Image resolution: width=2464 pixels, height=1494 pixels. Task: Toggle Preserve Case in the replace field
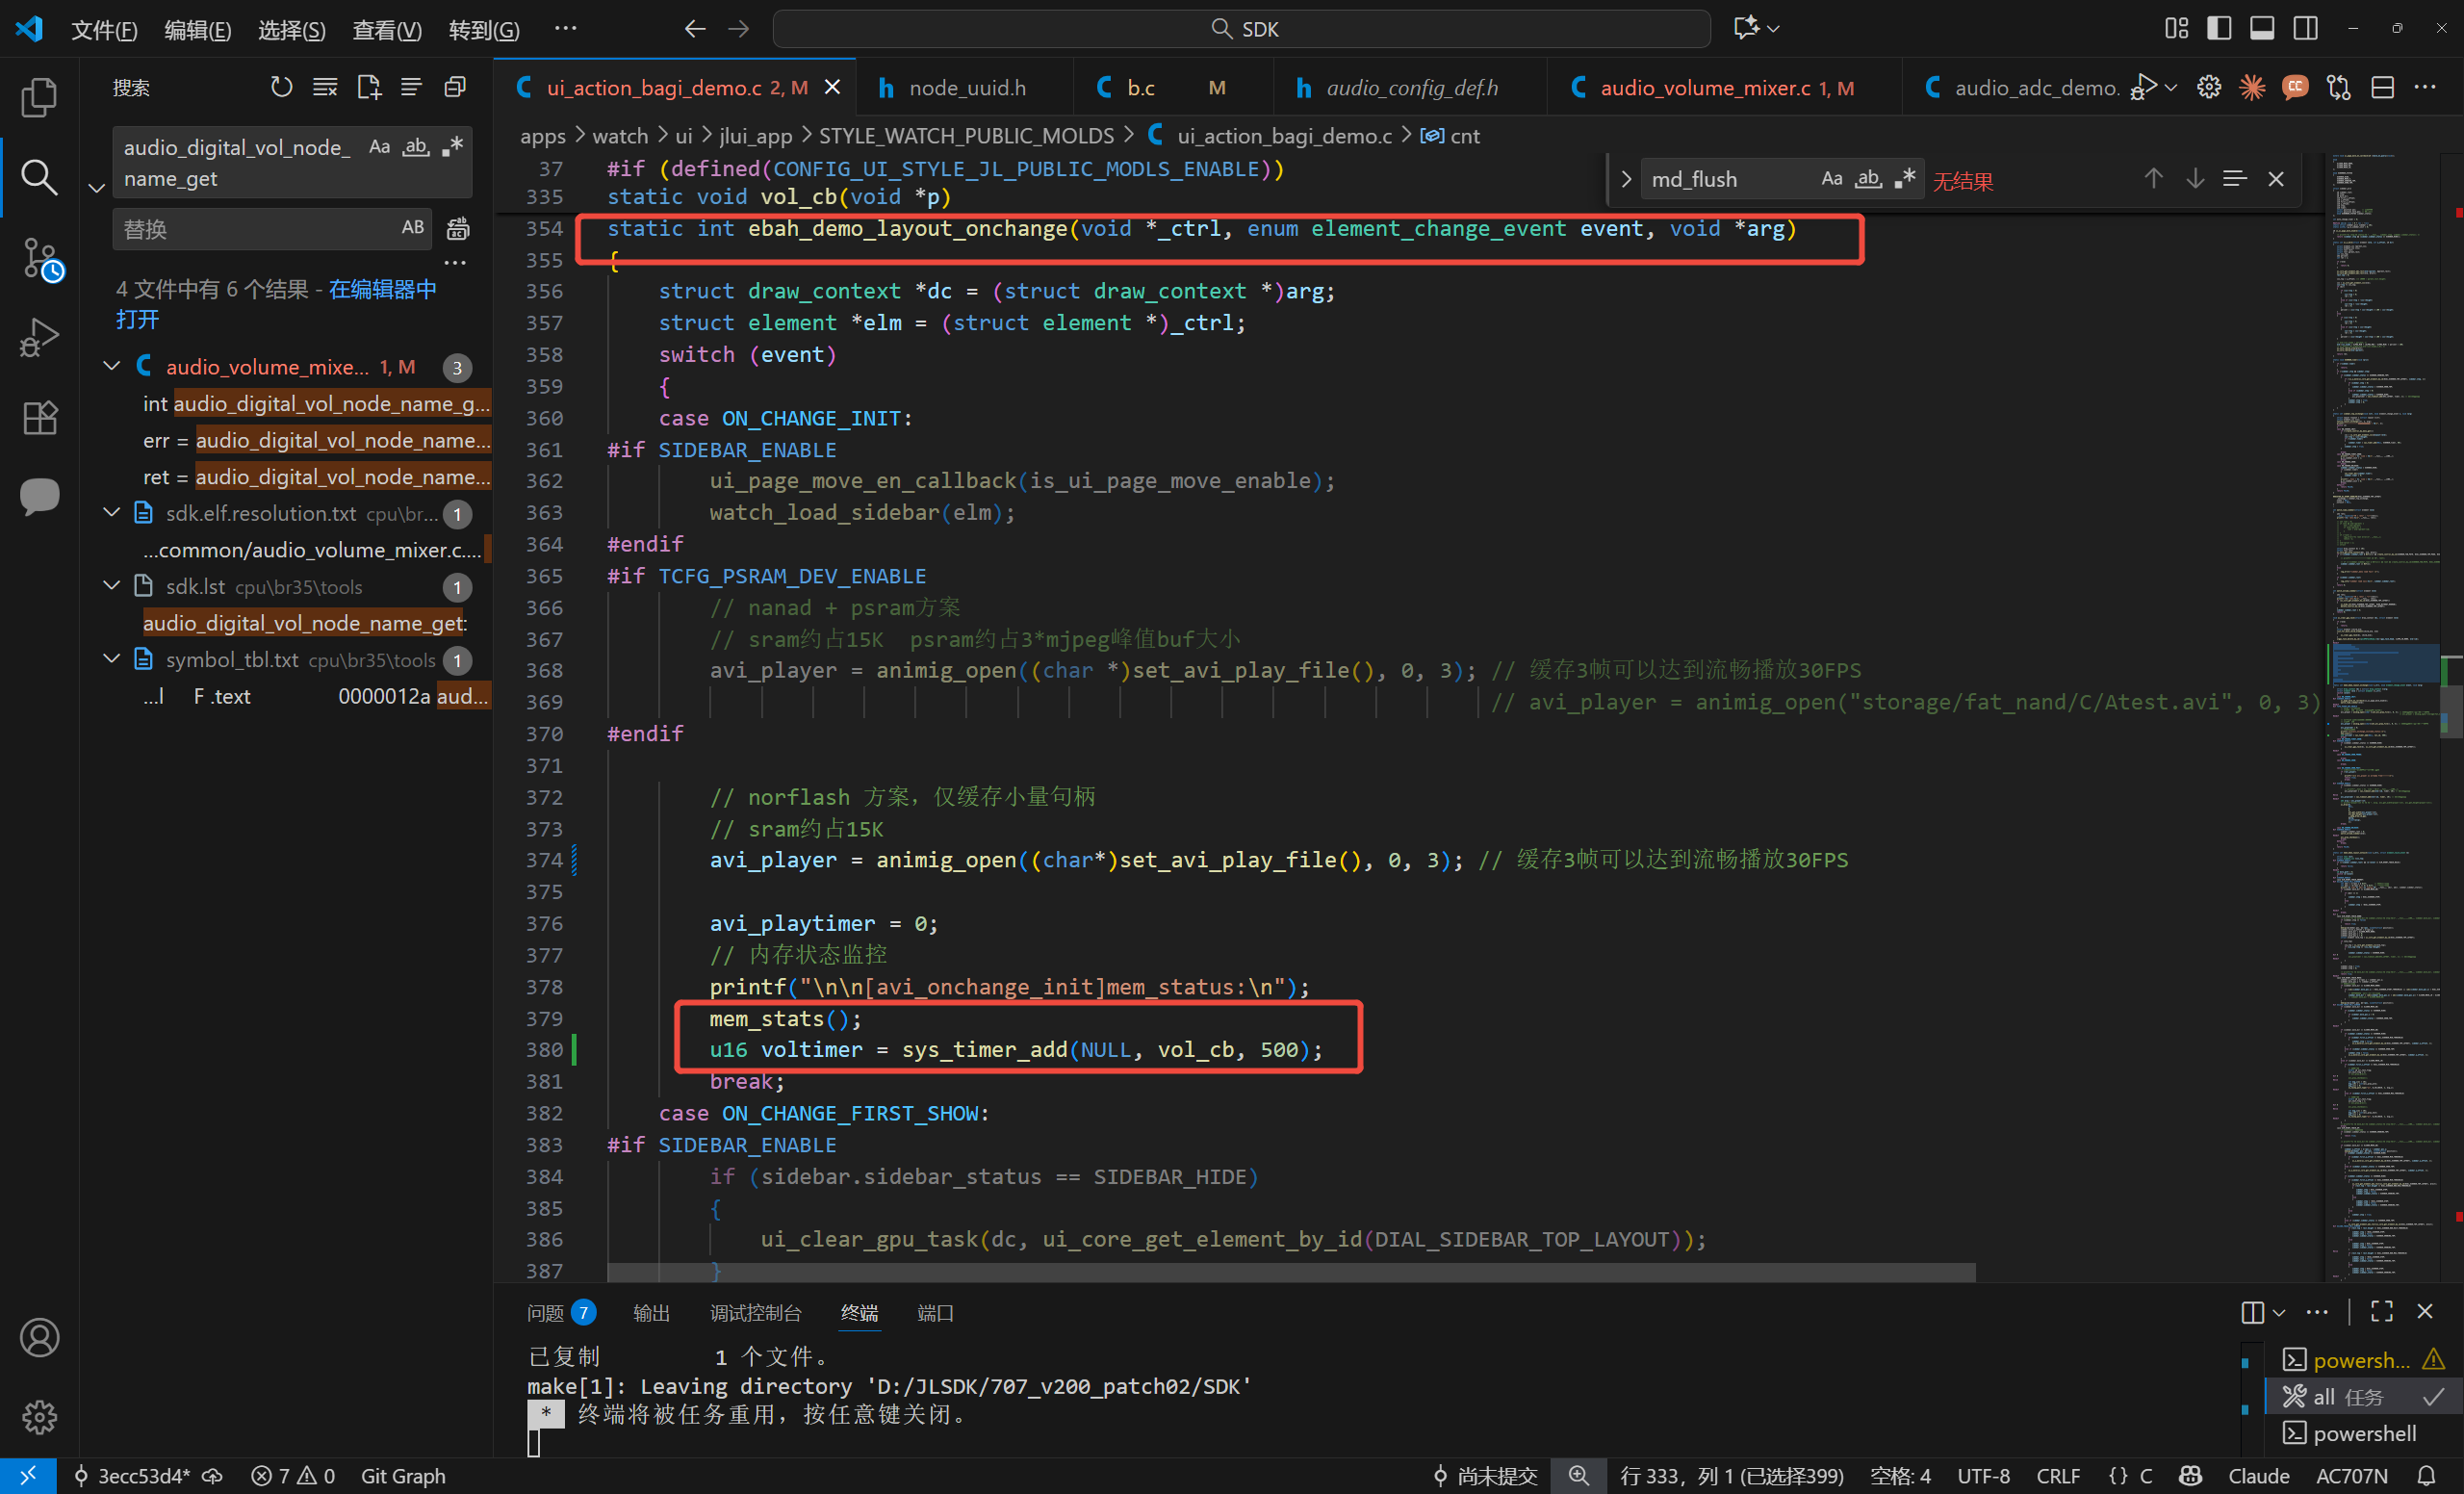(413, 228)
